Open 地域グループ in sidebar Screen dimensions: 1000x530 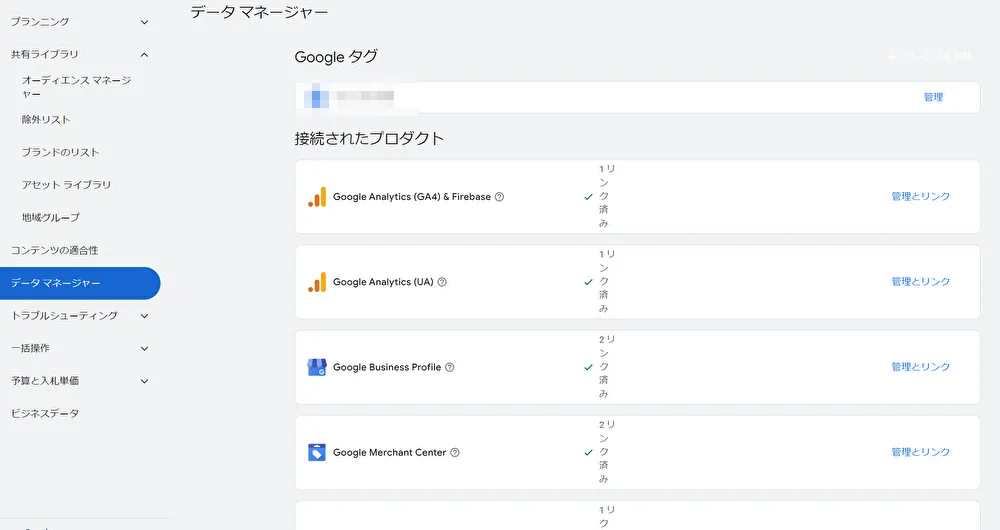click(x=51, y=217)
